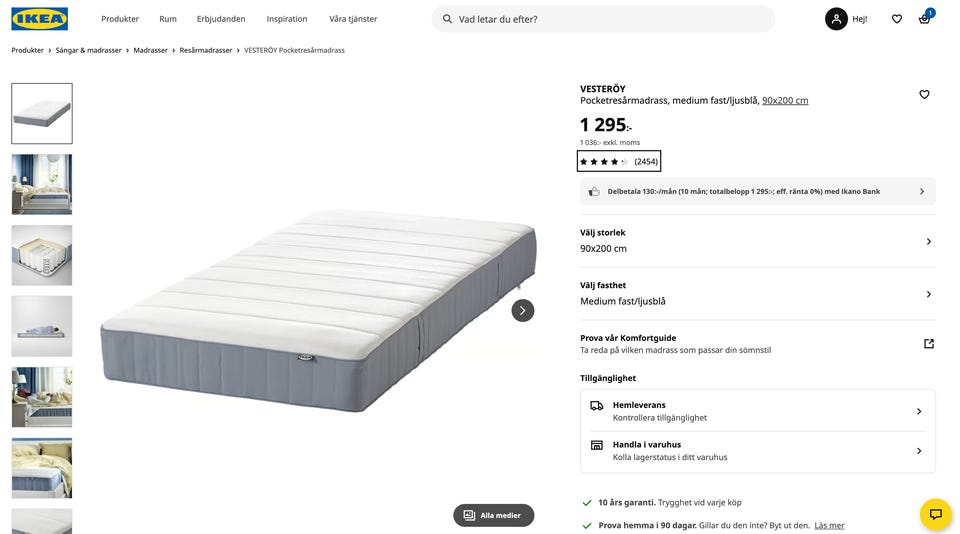Click the Alla medier button
Screen dimensions: 960x534
tap(493, 515)
